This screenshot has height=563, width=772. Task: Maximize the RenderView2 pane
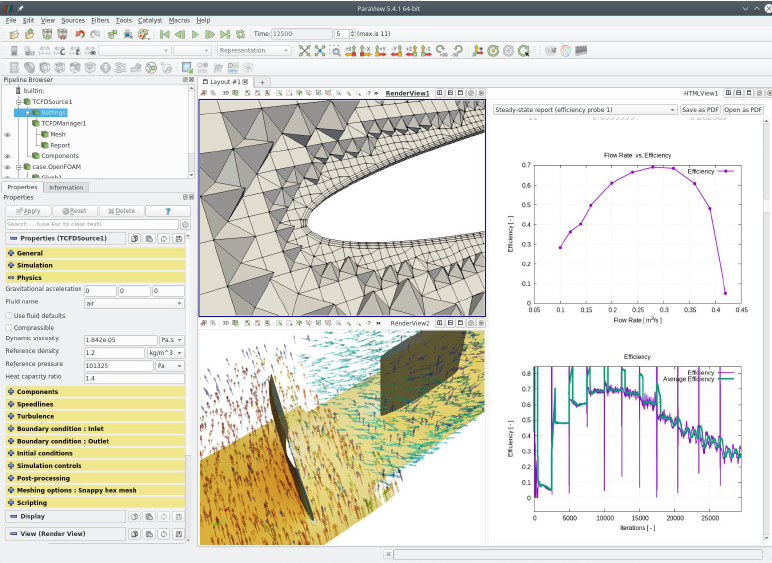(x=460, y=323)
